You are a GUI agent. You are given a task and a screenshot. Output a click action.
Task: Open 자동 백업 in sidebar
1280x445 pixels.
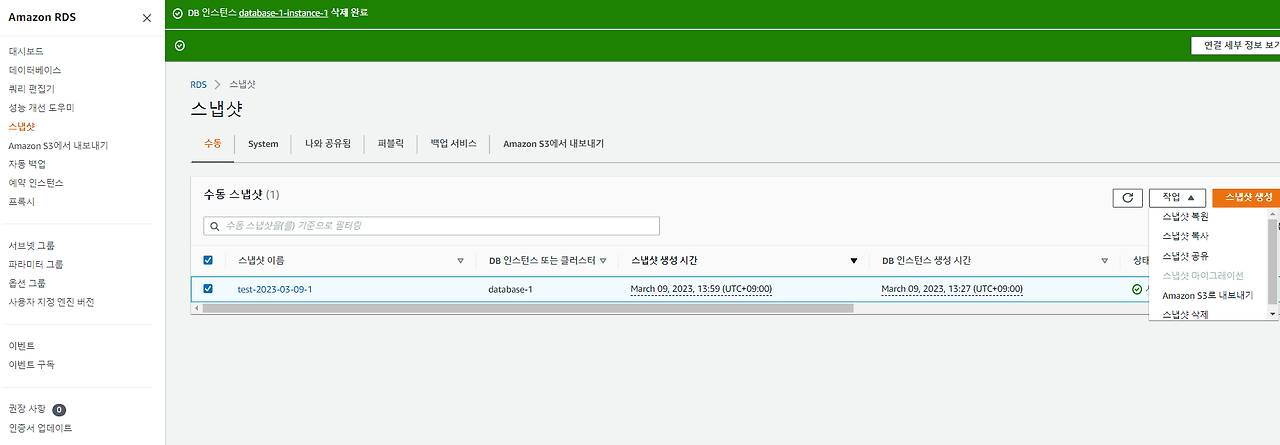(27, 164)
